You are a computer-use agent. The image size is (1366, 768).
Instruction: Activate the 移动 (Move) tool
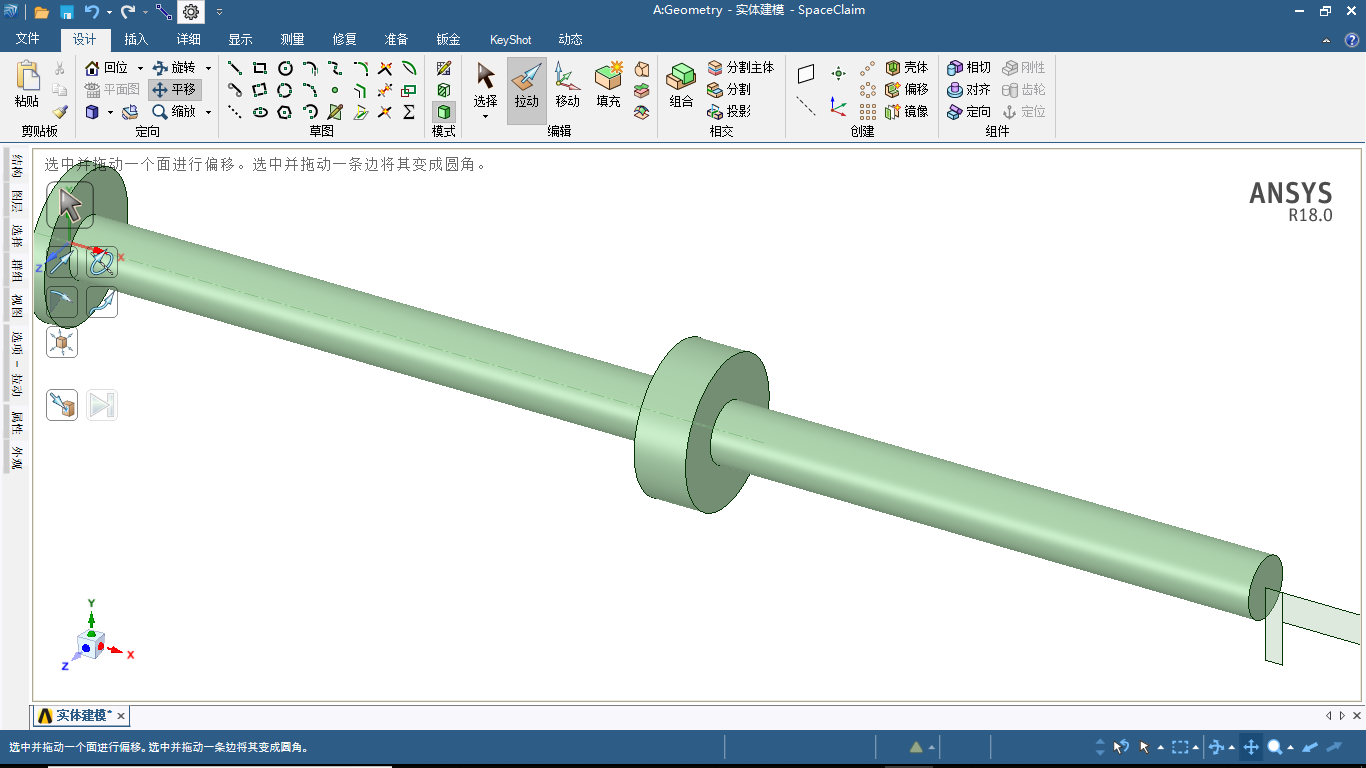(x=567, y=88)
